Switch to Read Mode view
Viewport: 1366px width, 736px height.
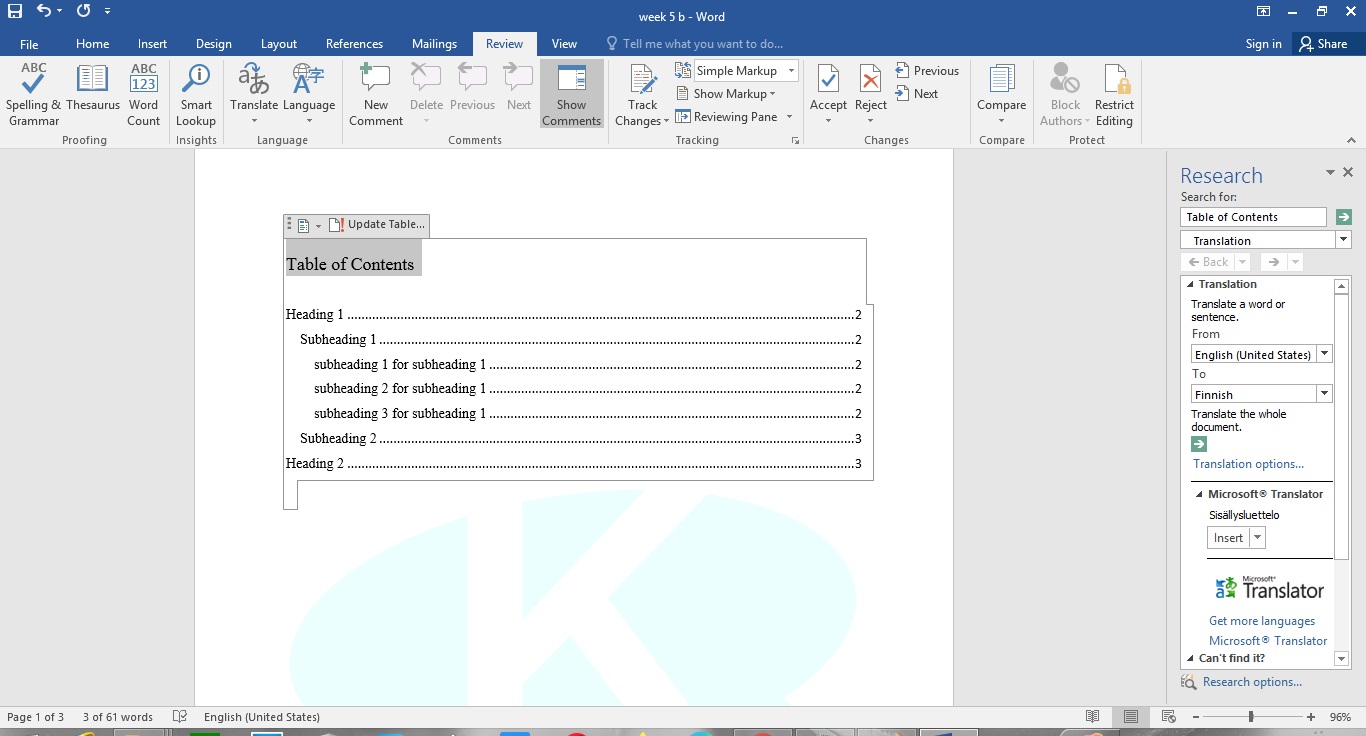point(1092,717)
